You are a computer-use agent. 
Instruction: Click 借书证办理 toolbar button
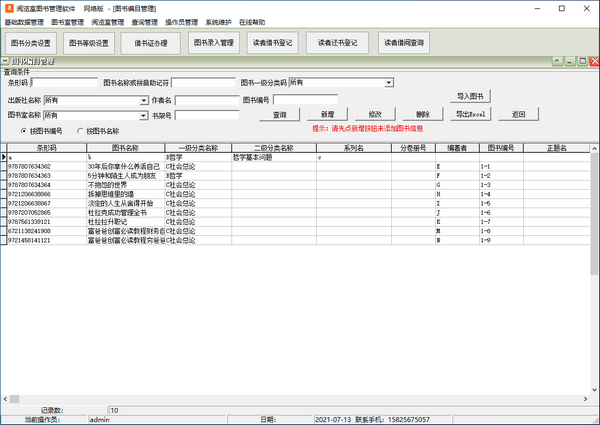pos(150,44)
